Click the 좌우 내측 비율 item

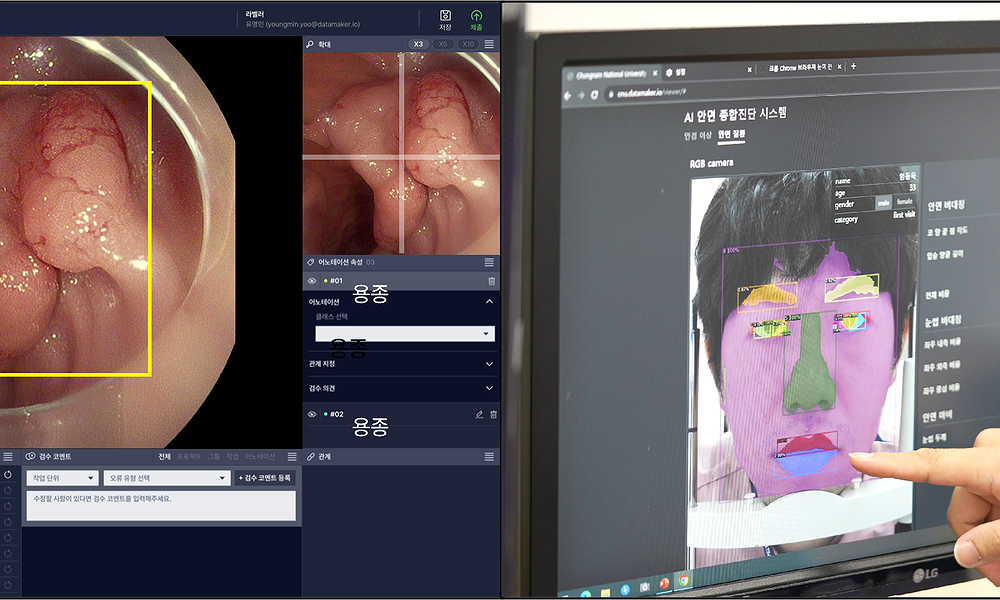click(x=942, y=344)
